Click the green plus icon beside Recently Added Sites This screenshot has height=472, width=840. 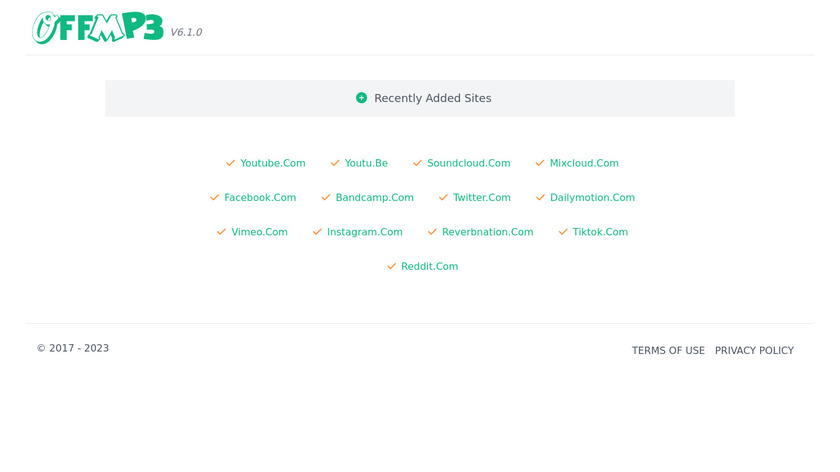click(362, 98)
